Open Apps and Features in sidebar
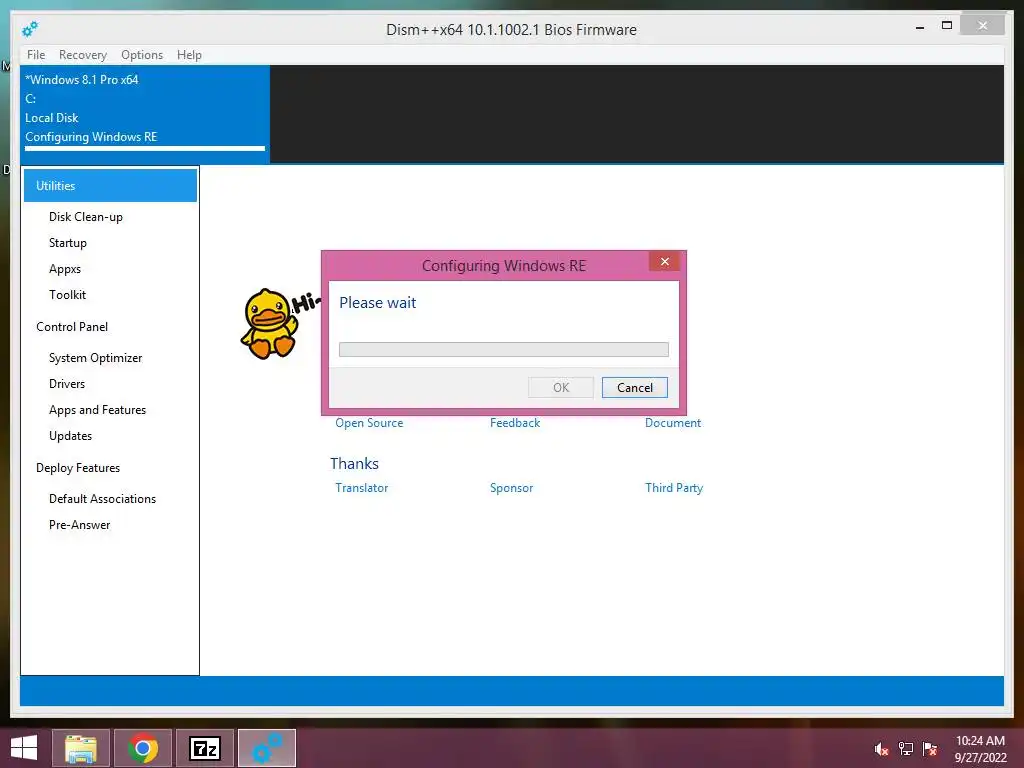This screenshot has width=1024, height=768. tap(97, 410)
